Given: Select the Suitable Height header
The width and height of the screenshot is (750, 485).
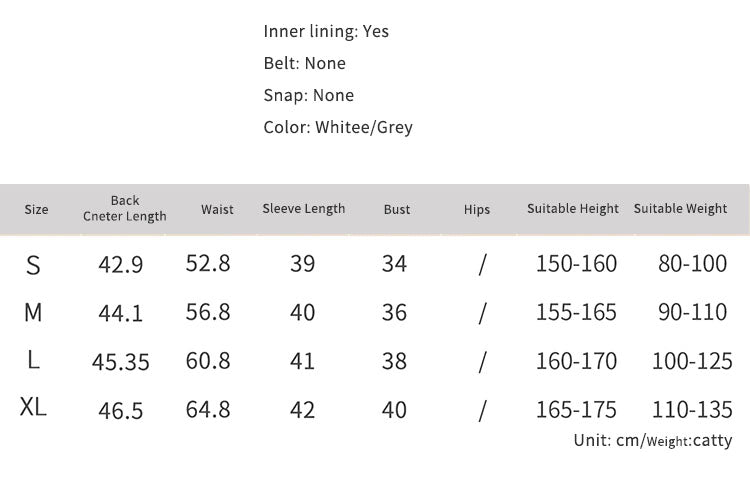Looking at the screenshot, I should tap(573, 209).
